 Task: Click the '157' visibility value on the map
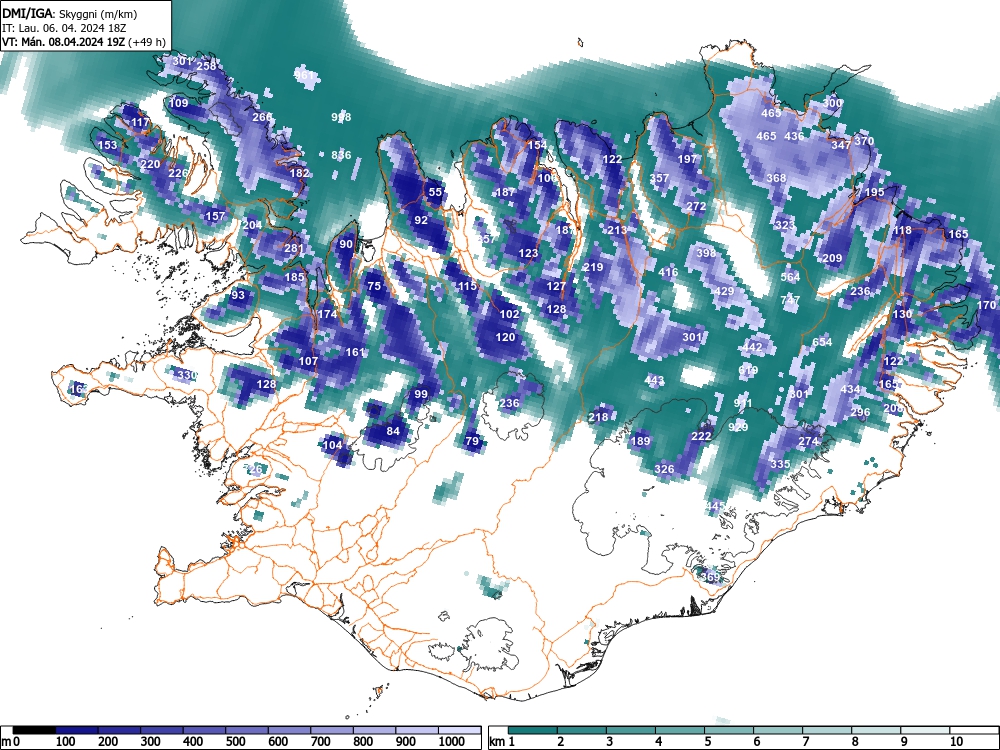[215, 216]
